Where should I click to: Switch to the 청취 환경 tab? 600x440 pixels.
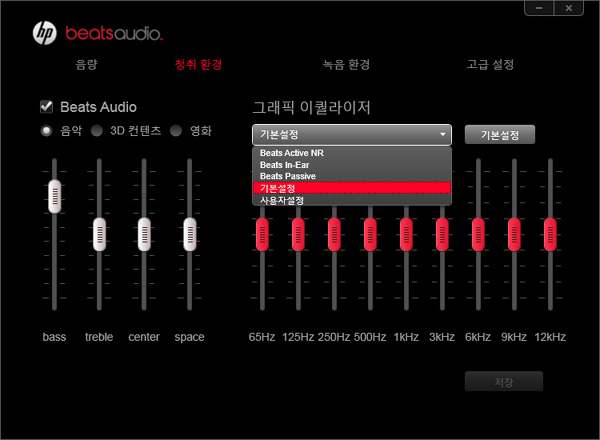(x=198, y=64)
